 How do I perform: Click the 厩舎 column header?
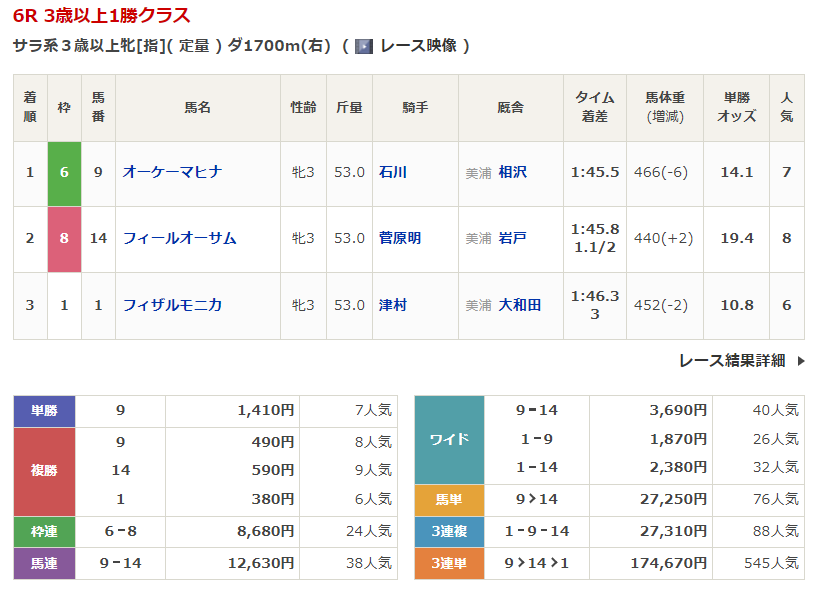[511, 108]
